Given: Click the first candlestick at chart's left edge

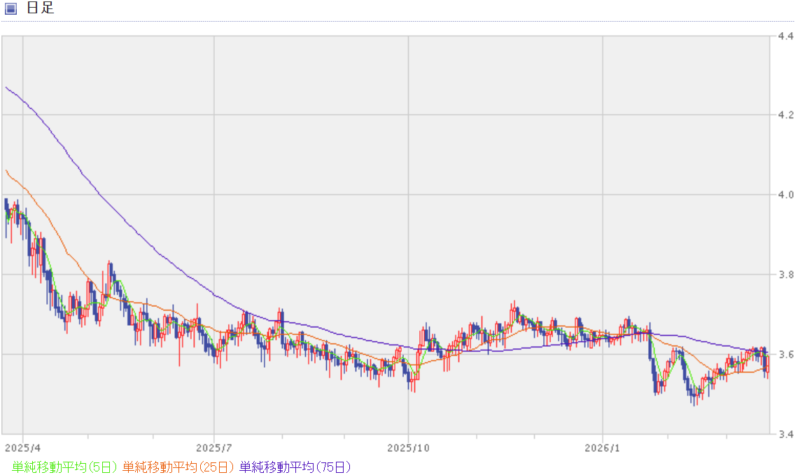Looking at the screenshot, I should pos(6,210).
